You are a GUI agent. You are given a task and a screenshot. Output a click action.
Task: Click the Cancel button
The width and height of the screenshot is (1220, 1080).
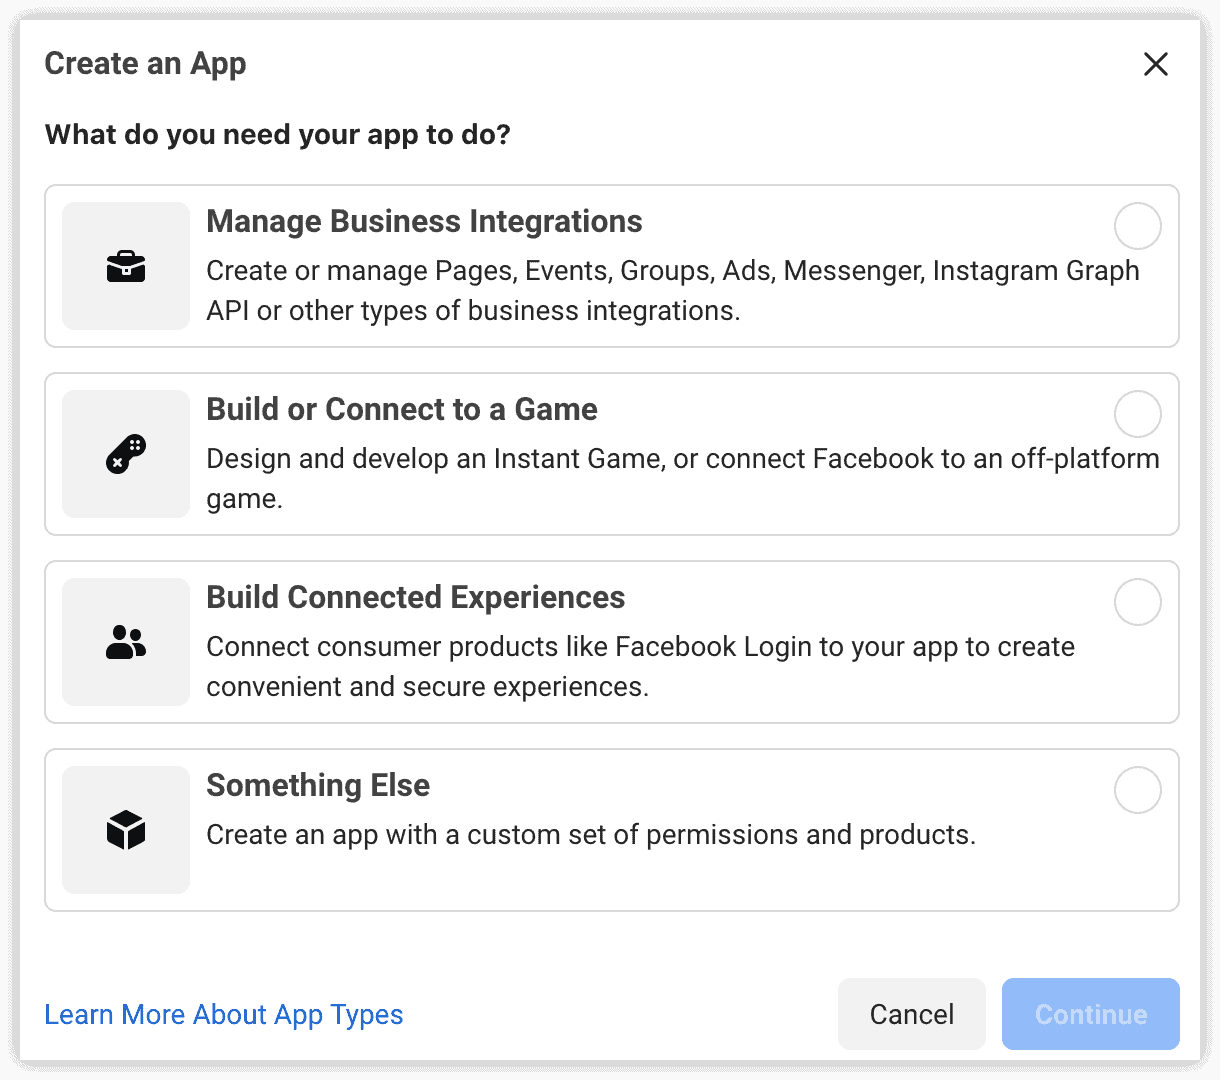point(912,1014)
